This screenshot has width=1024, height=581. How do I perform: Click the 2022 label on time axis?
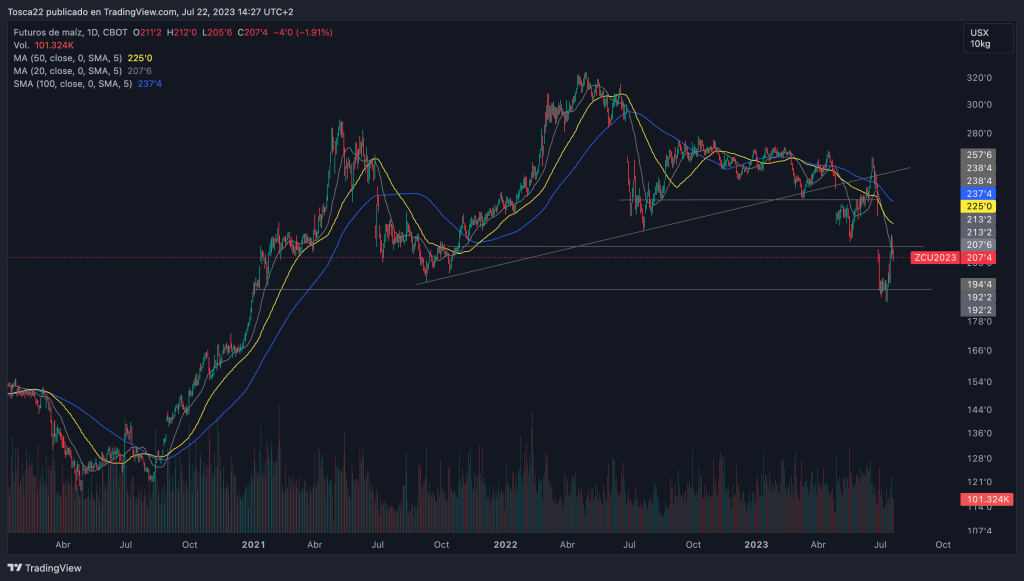505,546
